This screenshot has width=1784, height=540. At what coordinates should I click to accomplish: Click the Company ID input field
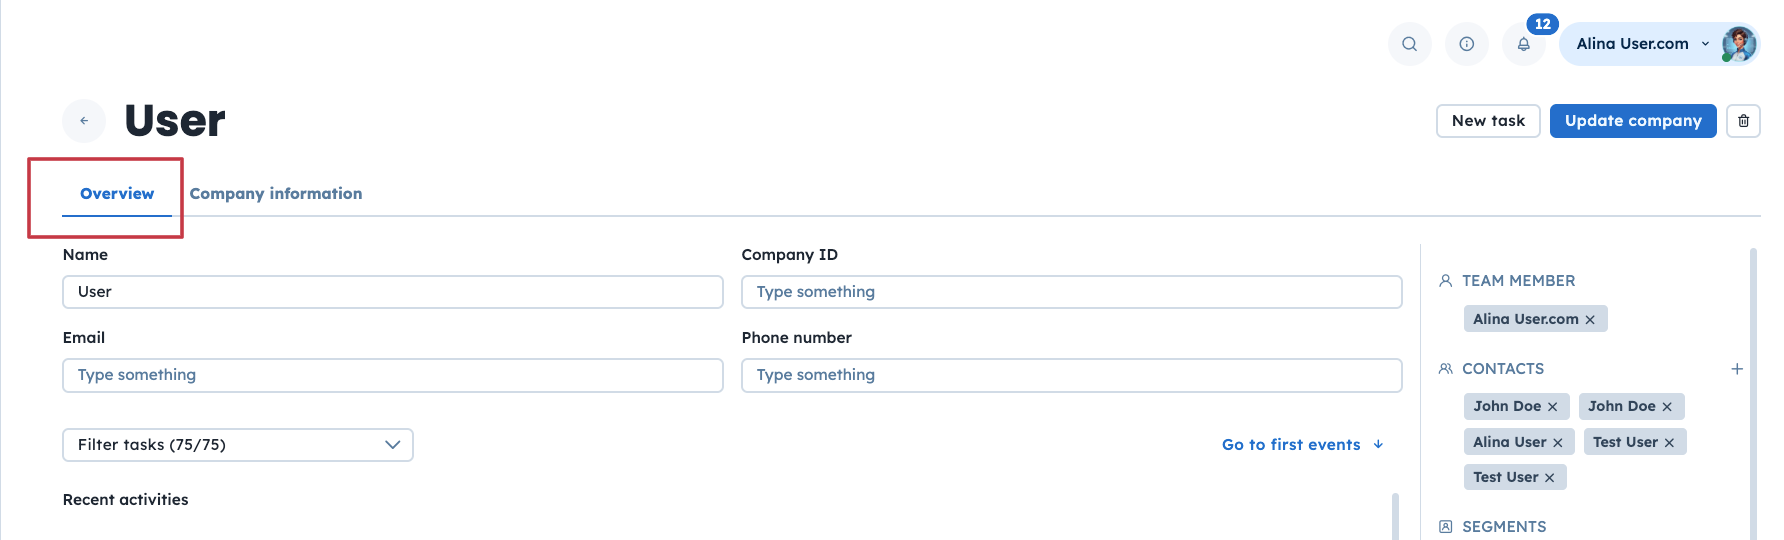(1071, 292)
